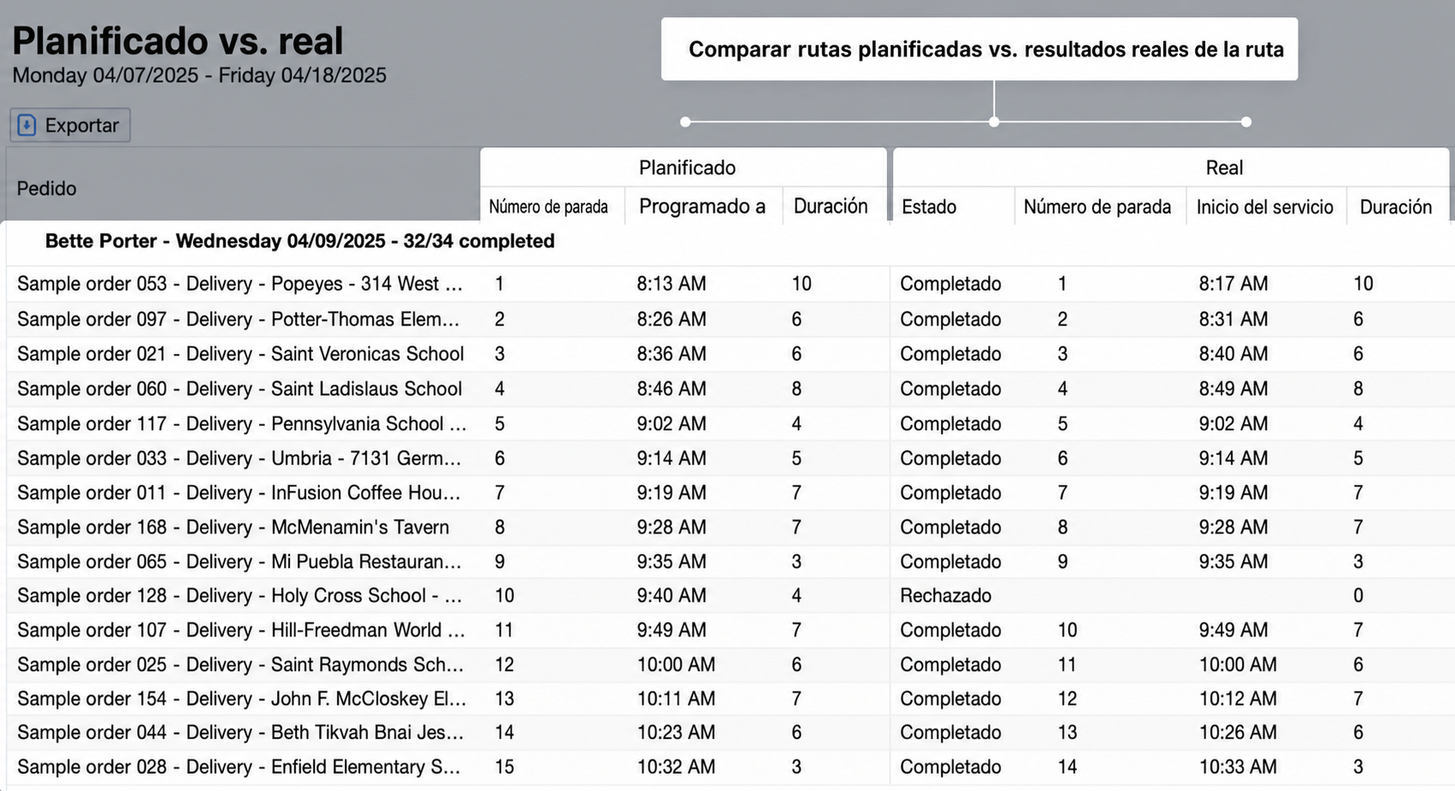Click the Estado column header
The width and height of the screenshot is (1455, 791).
929,207
